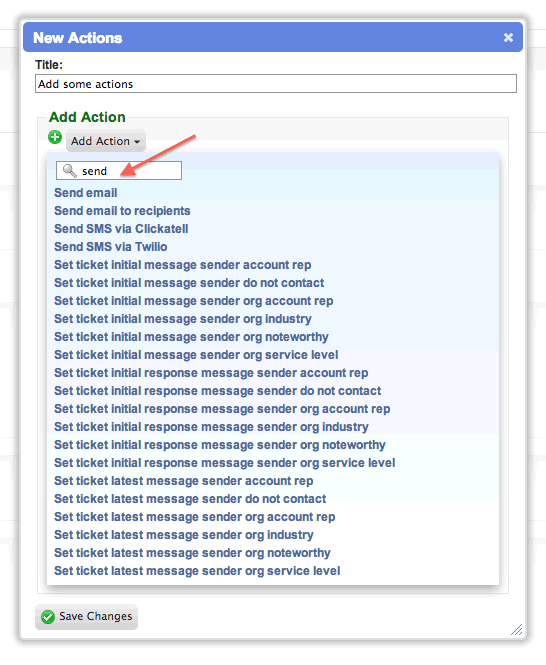
Task: Choose latest message sender org service level
Action: tap(197, 571)
